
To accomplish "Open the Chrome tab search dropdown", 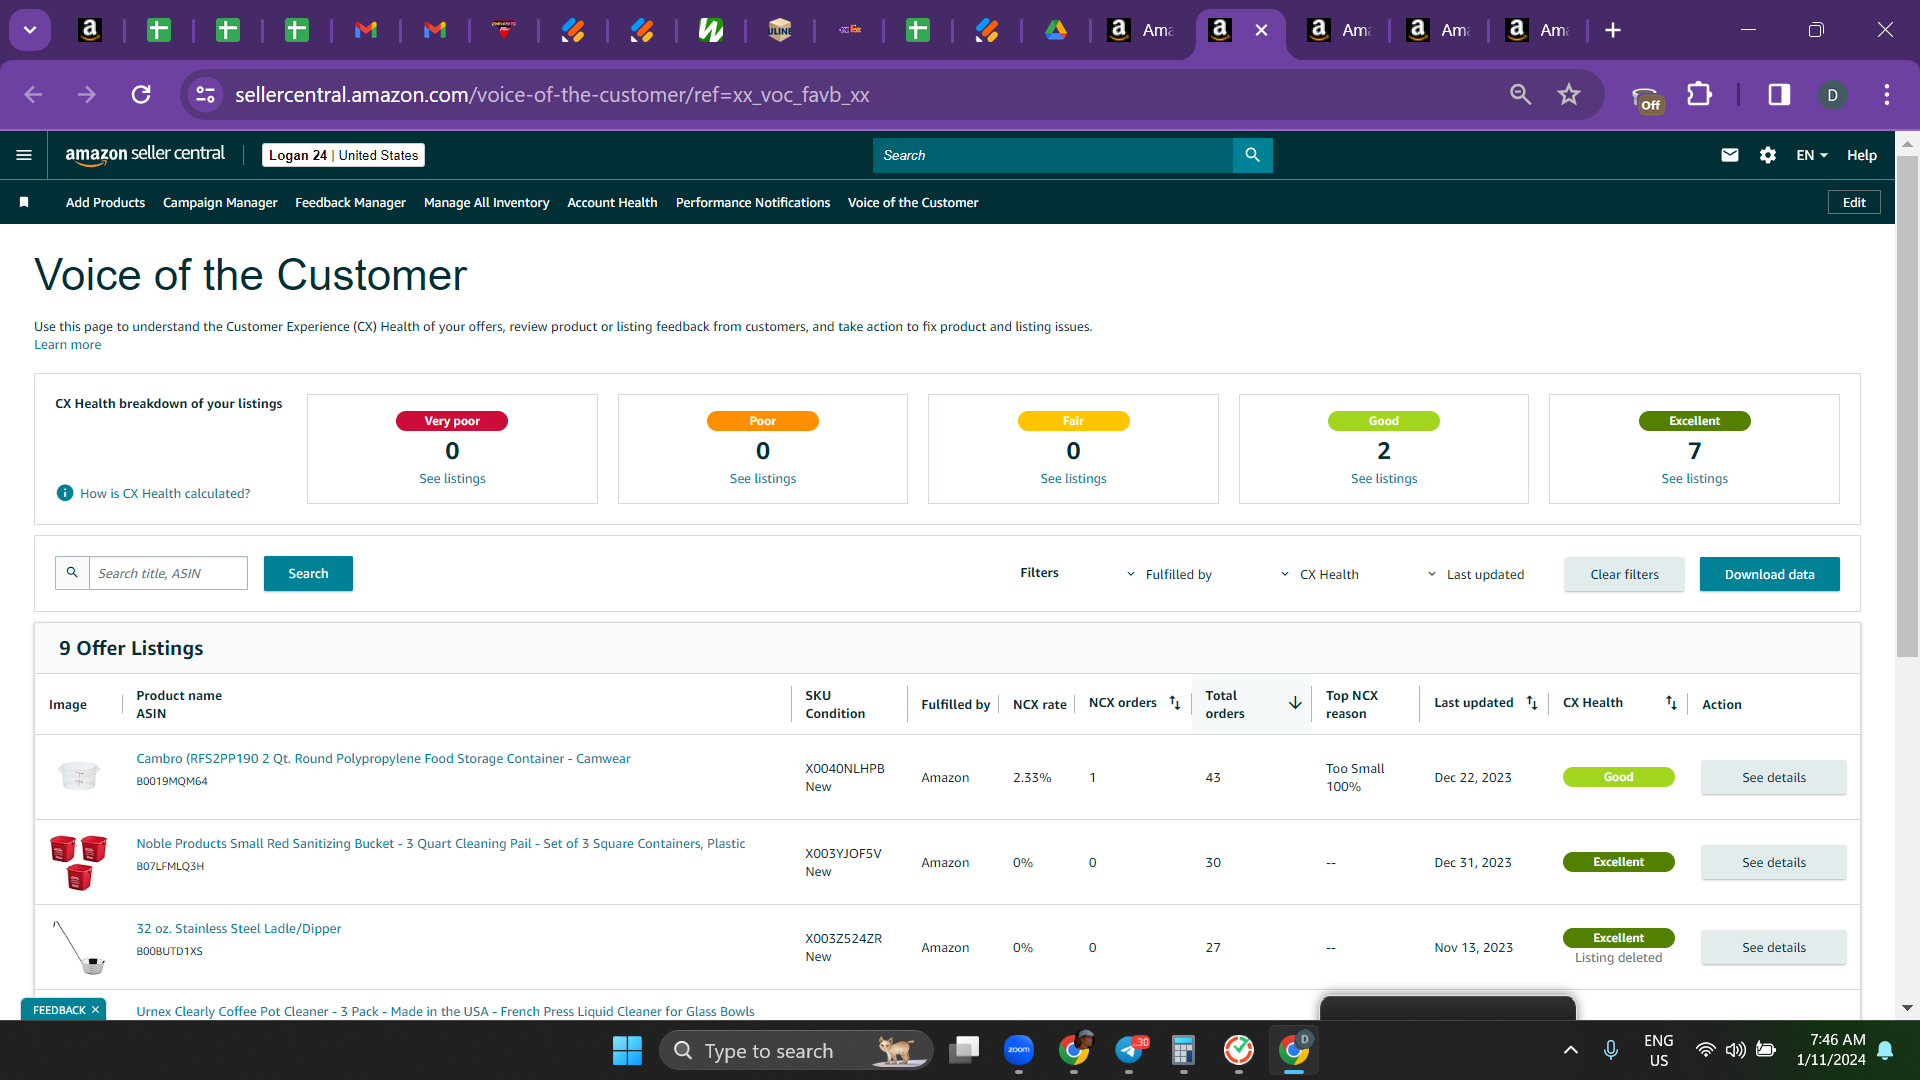I will click(30, 30).
